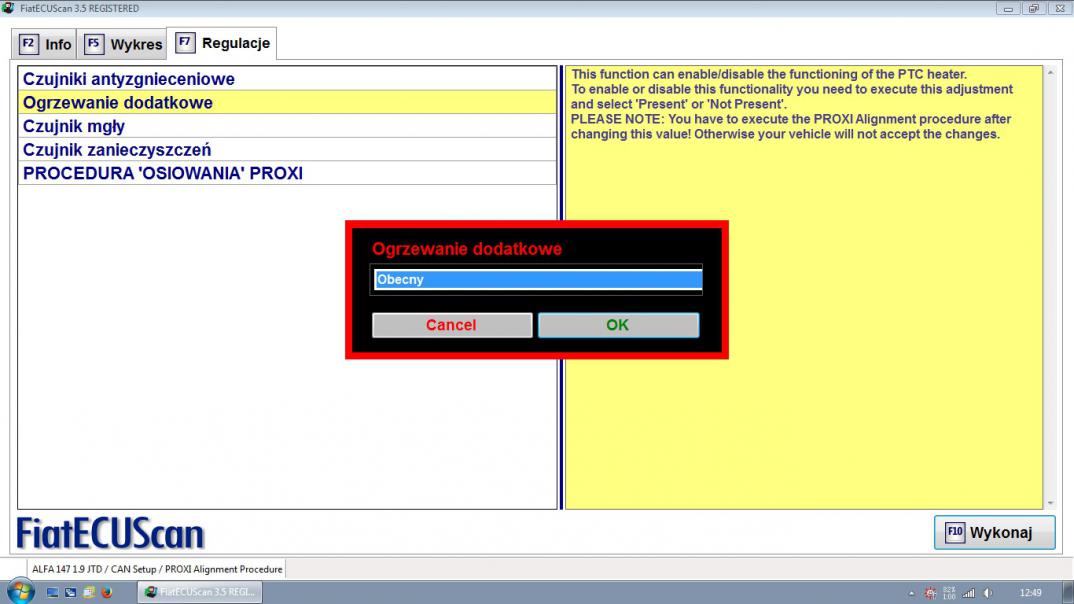Open the Obecny value dropdown
1074x604 pixels.
(538, 279)
